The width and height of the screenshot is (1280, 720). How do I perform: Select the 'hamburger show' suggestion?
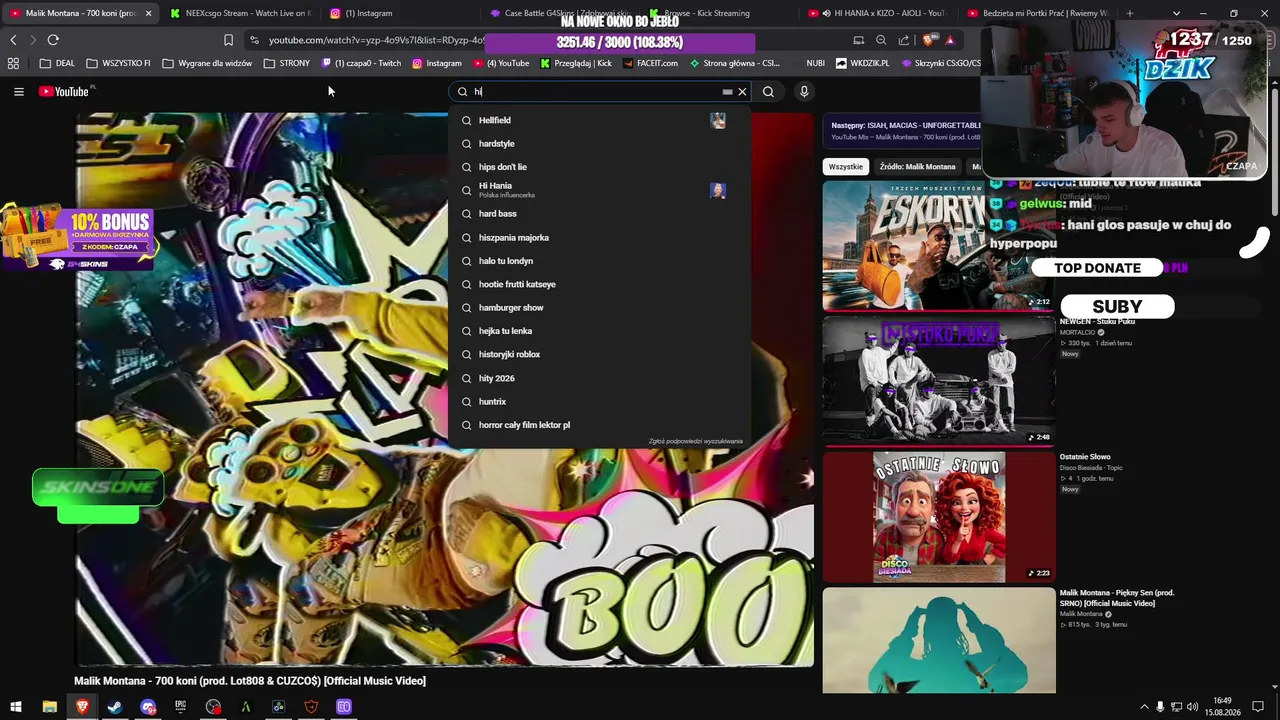pos(600,308)
